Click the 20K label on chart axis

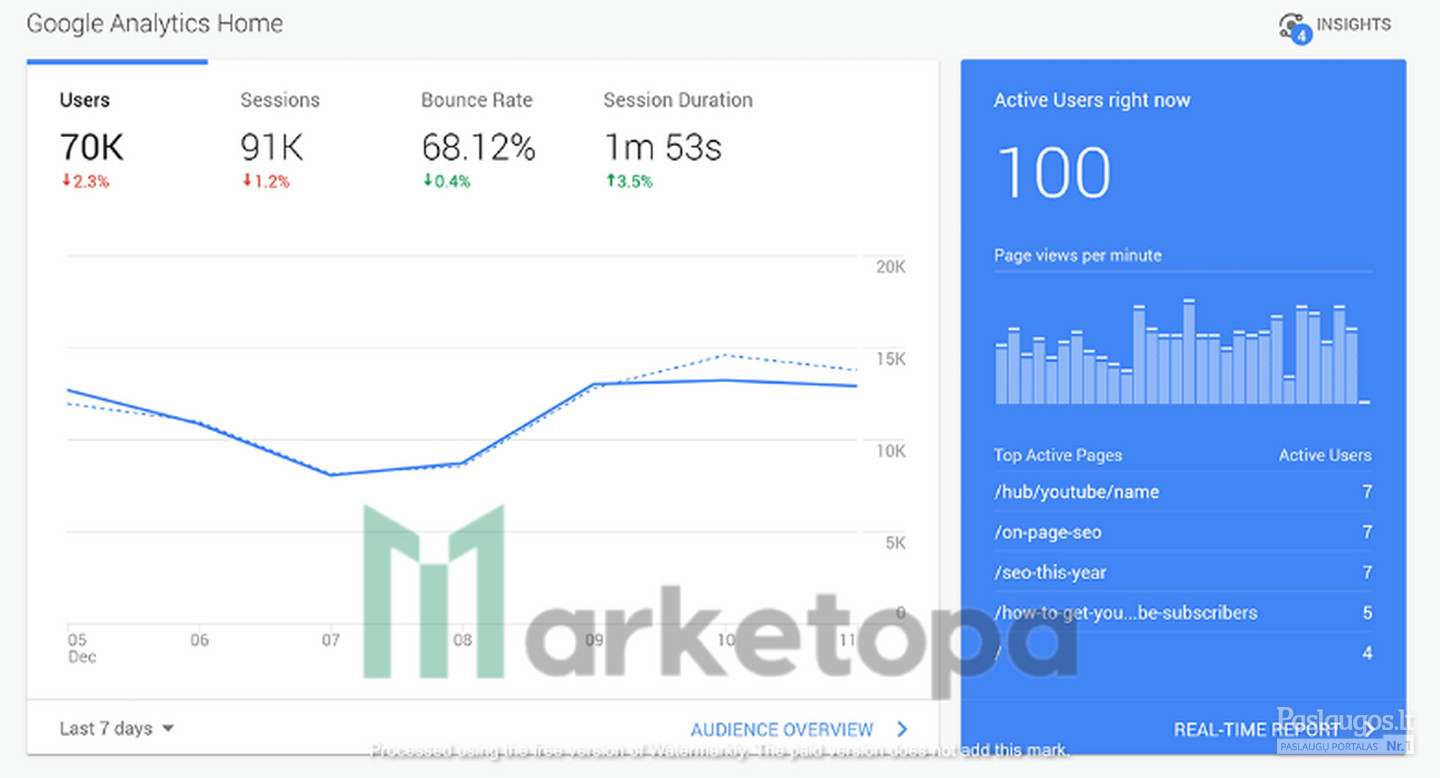[x=890, y=267]
